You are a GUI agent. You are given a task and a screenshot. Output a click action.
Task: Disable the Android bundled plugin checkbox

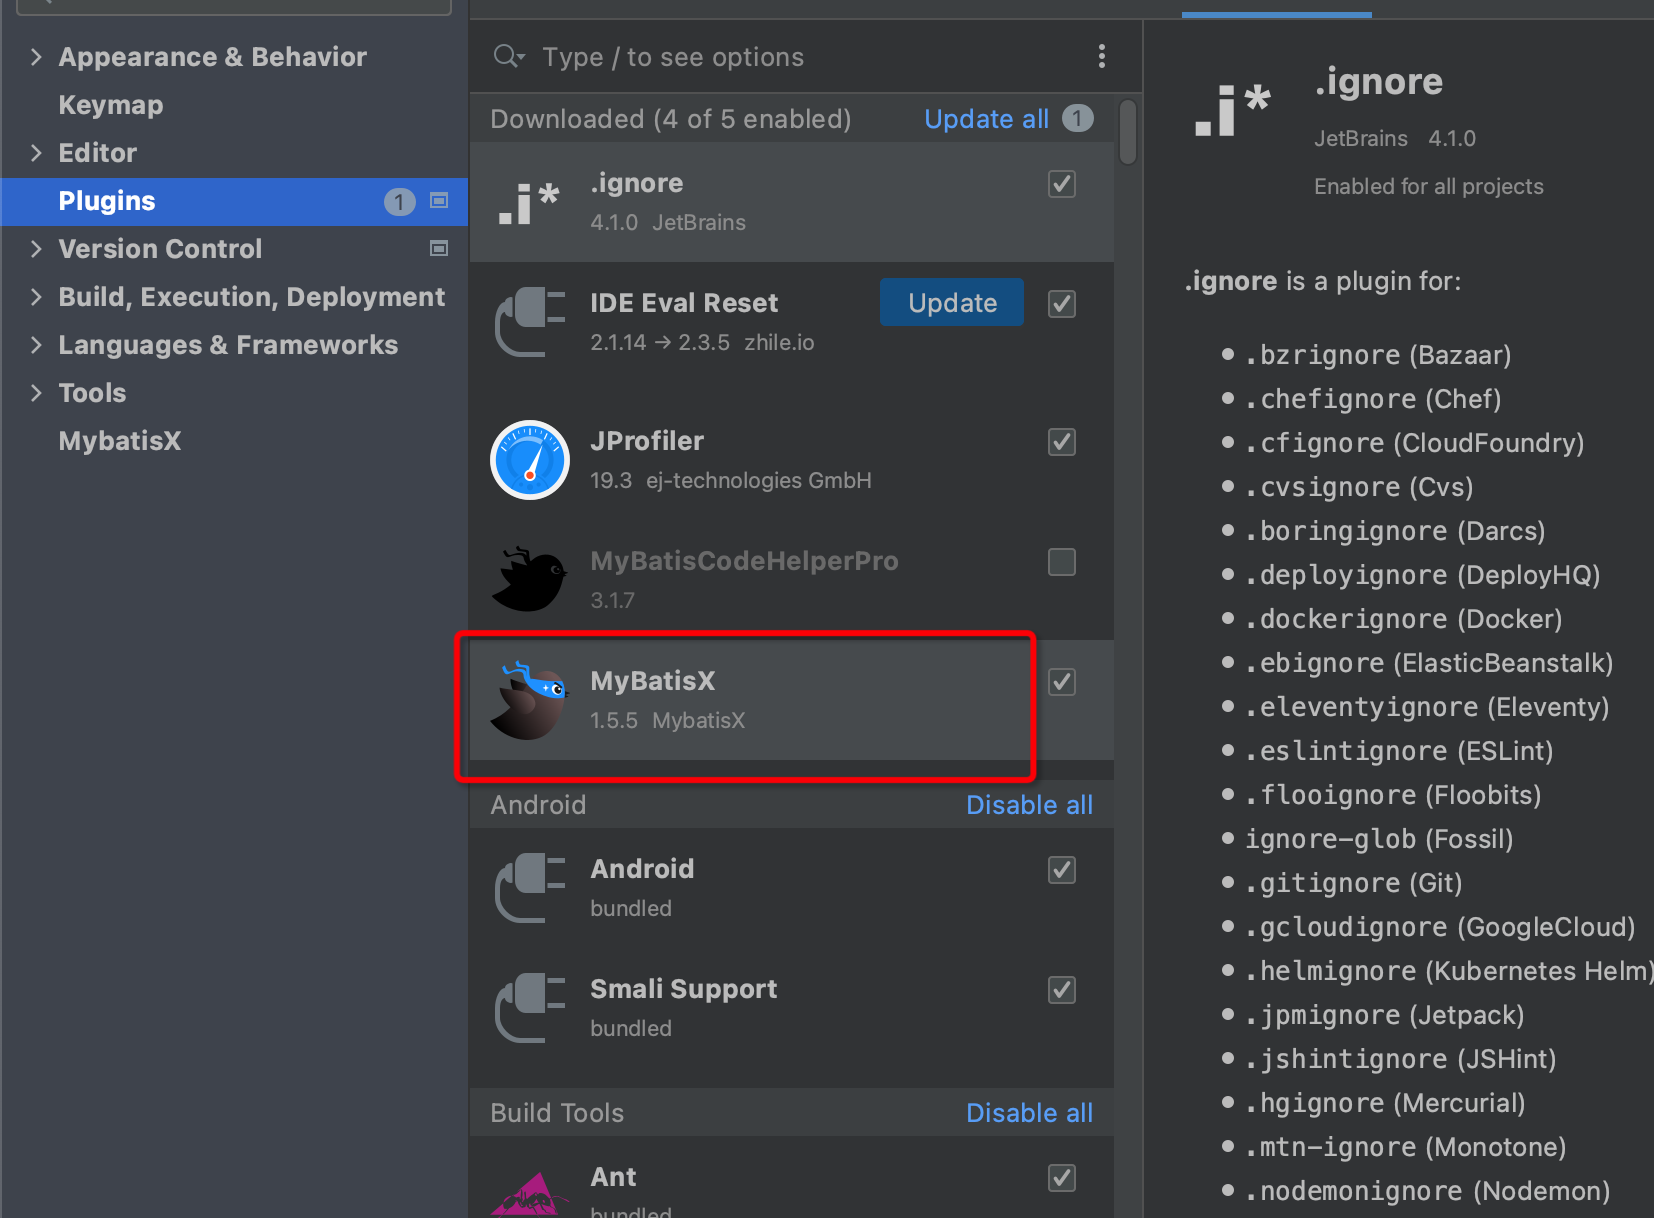pos(1062,870)
